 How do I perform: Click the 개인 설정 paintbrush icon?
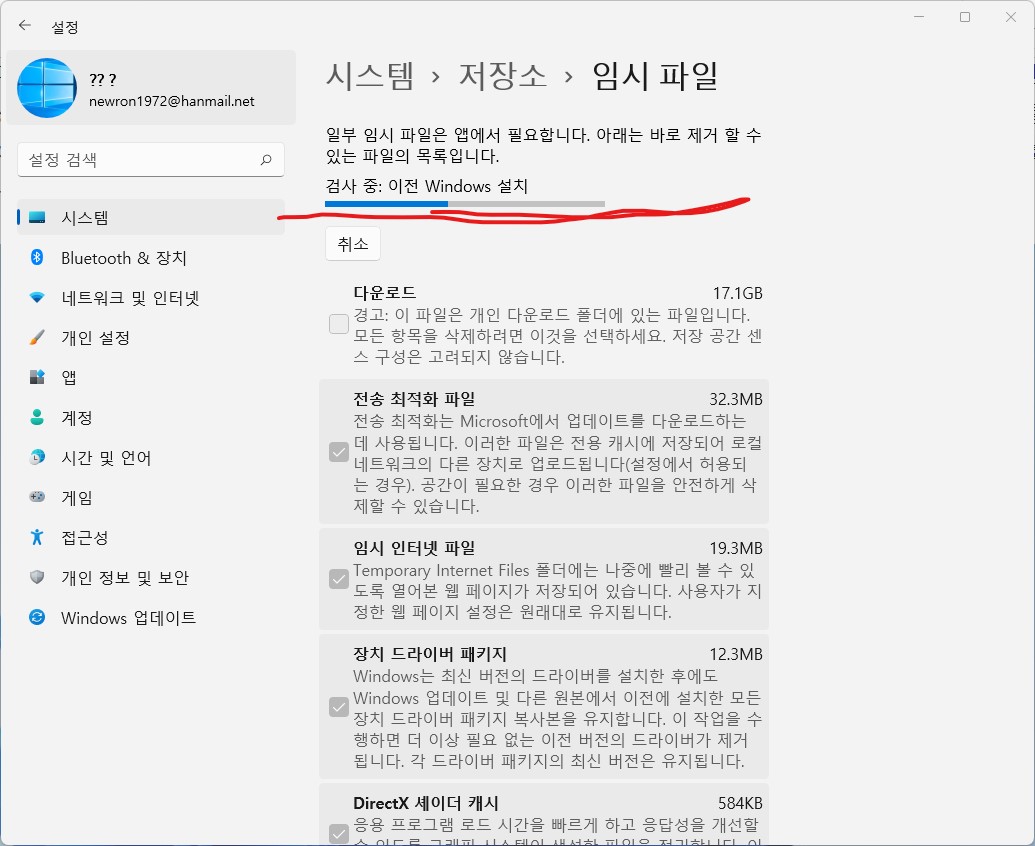pyautogui.click(x=38, y=337)
